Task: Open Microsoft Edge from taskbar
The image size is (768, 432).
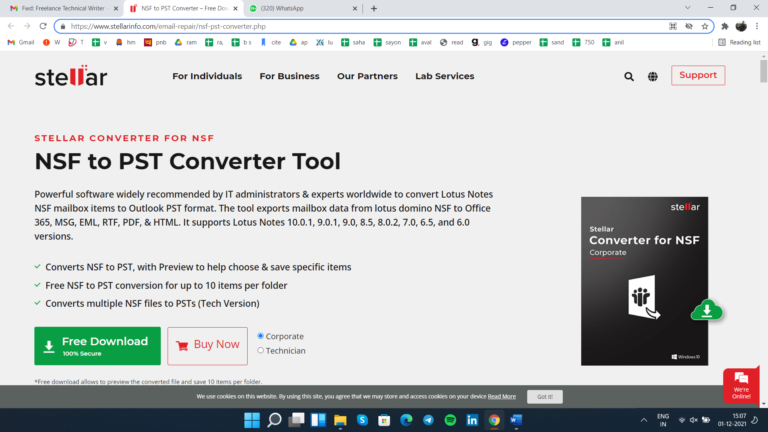Action: pos(406,420)
